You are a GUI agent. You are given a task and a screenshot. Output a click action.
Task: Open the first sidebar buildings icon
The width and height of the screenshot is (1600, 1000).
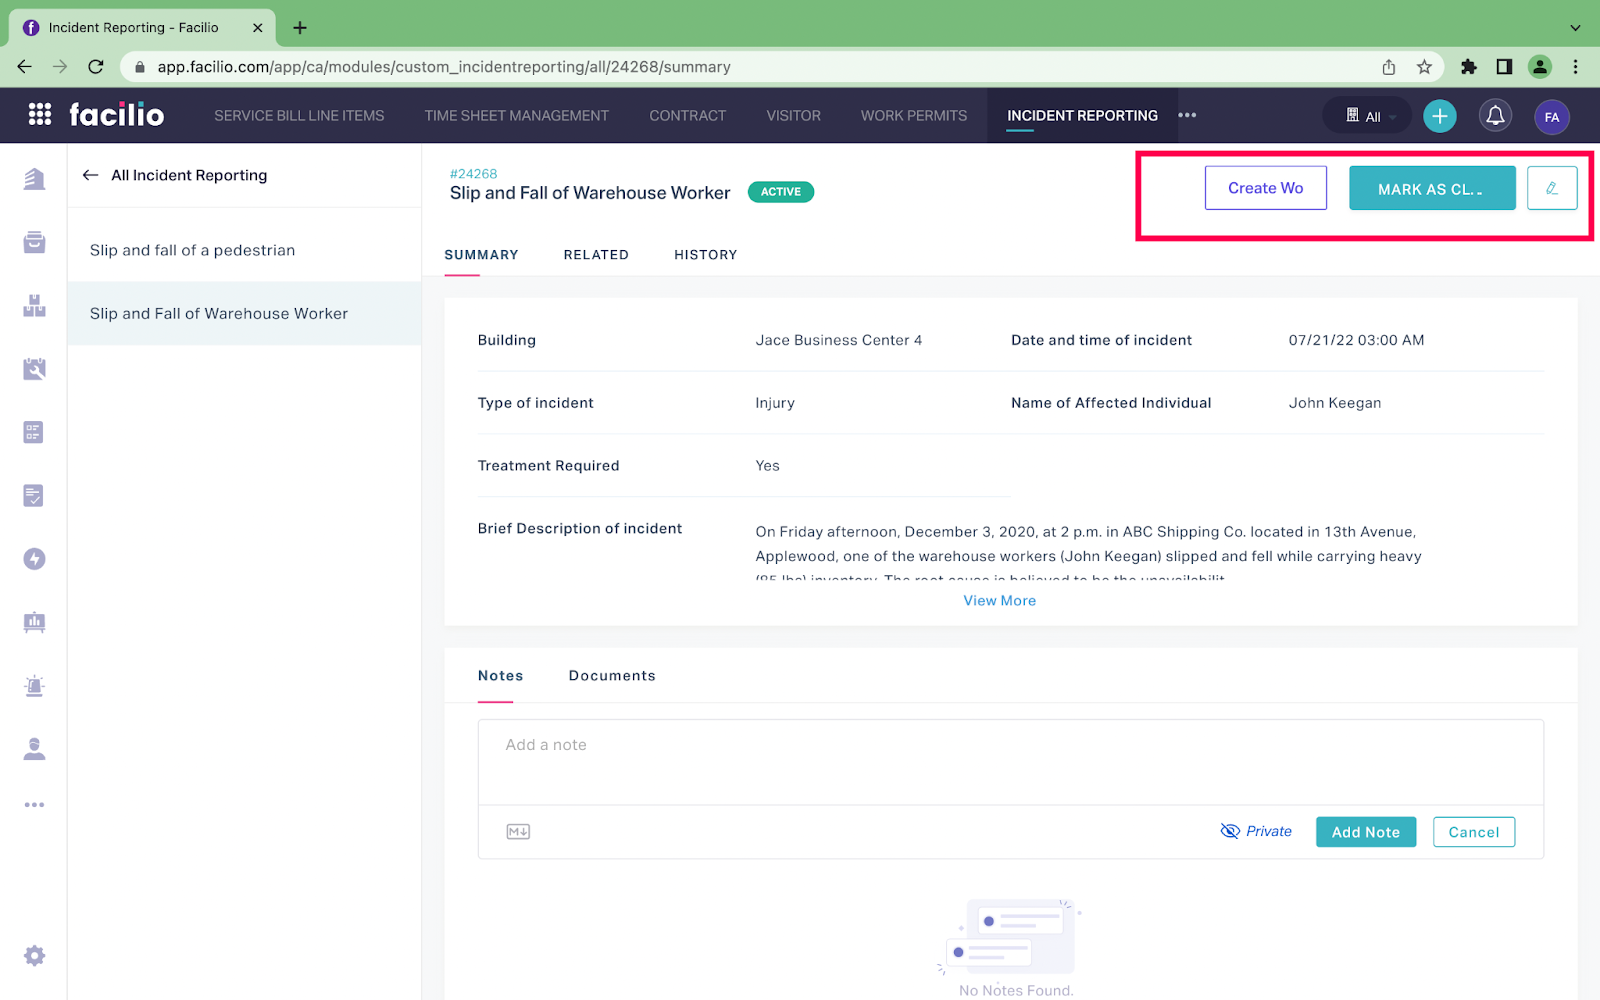point(34,179)
